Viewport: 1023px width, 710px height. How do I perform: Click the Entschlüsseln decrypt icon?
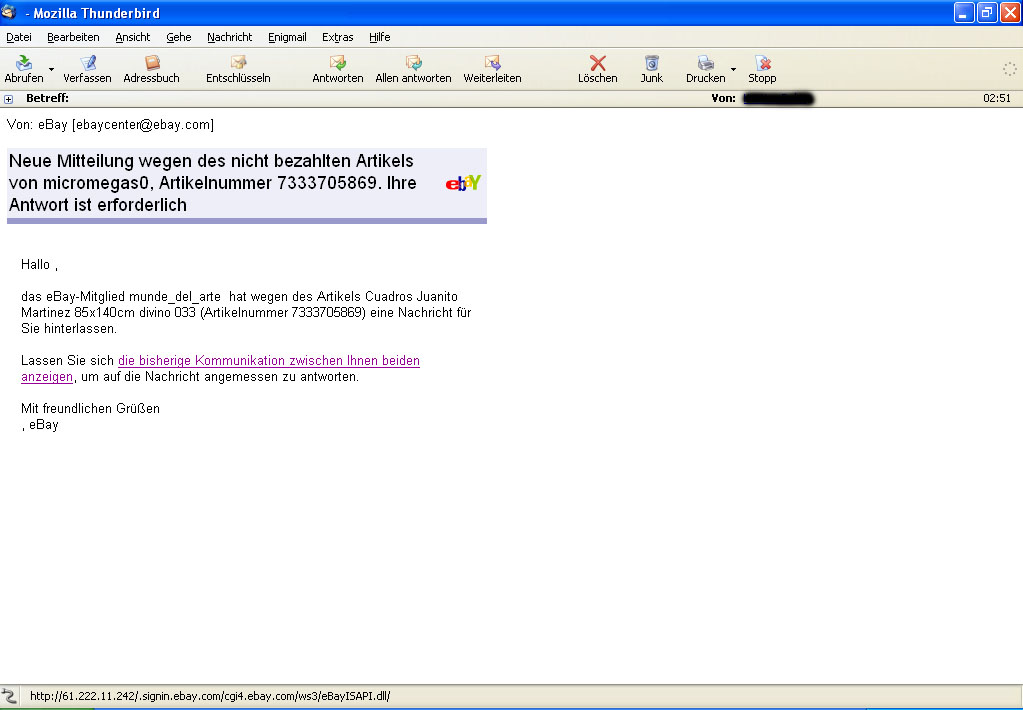[239, 63]
